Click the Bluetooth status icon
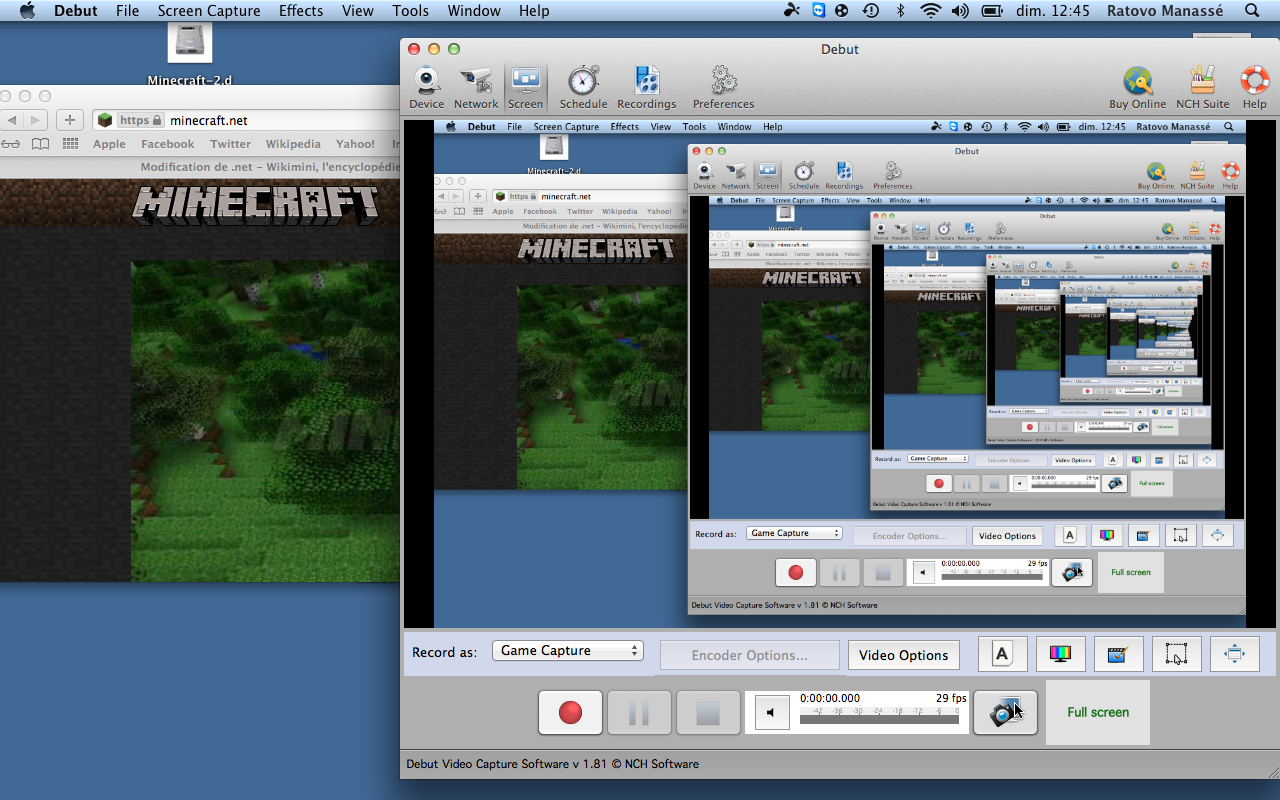Viewport: 1280px width, 800px height. 900,11
